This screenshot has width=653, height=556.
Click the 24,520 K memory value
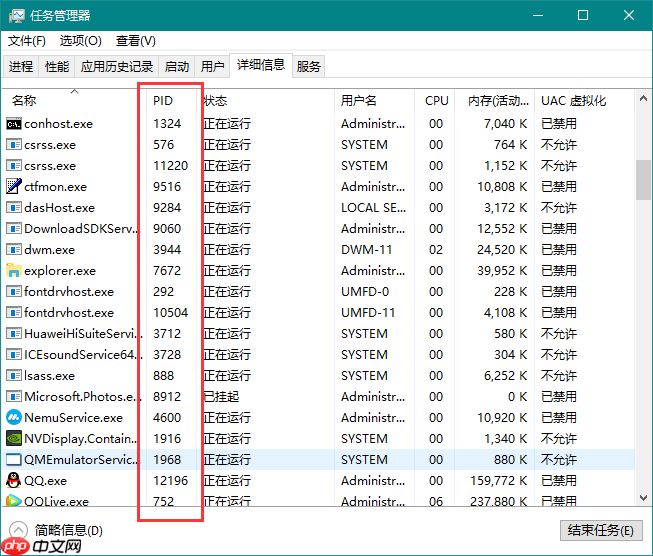point(502,249)
